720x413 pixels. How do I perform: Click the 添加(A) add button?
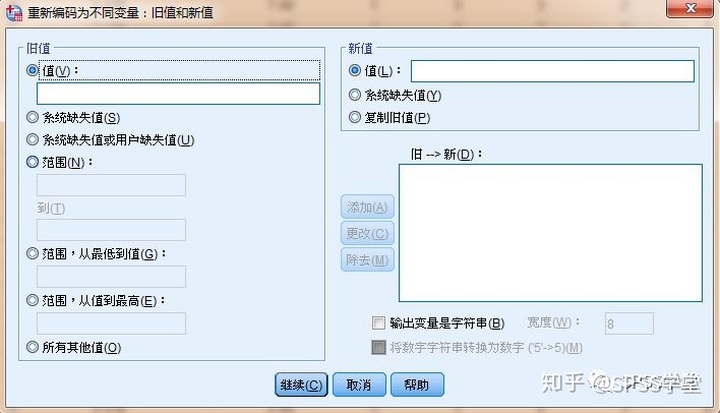[367, 207]
